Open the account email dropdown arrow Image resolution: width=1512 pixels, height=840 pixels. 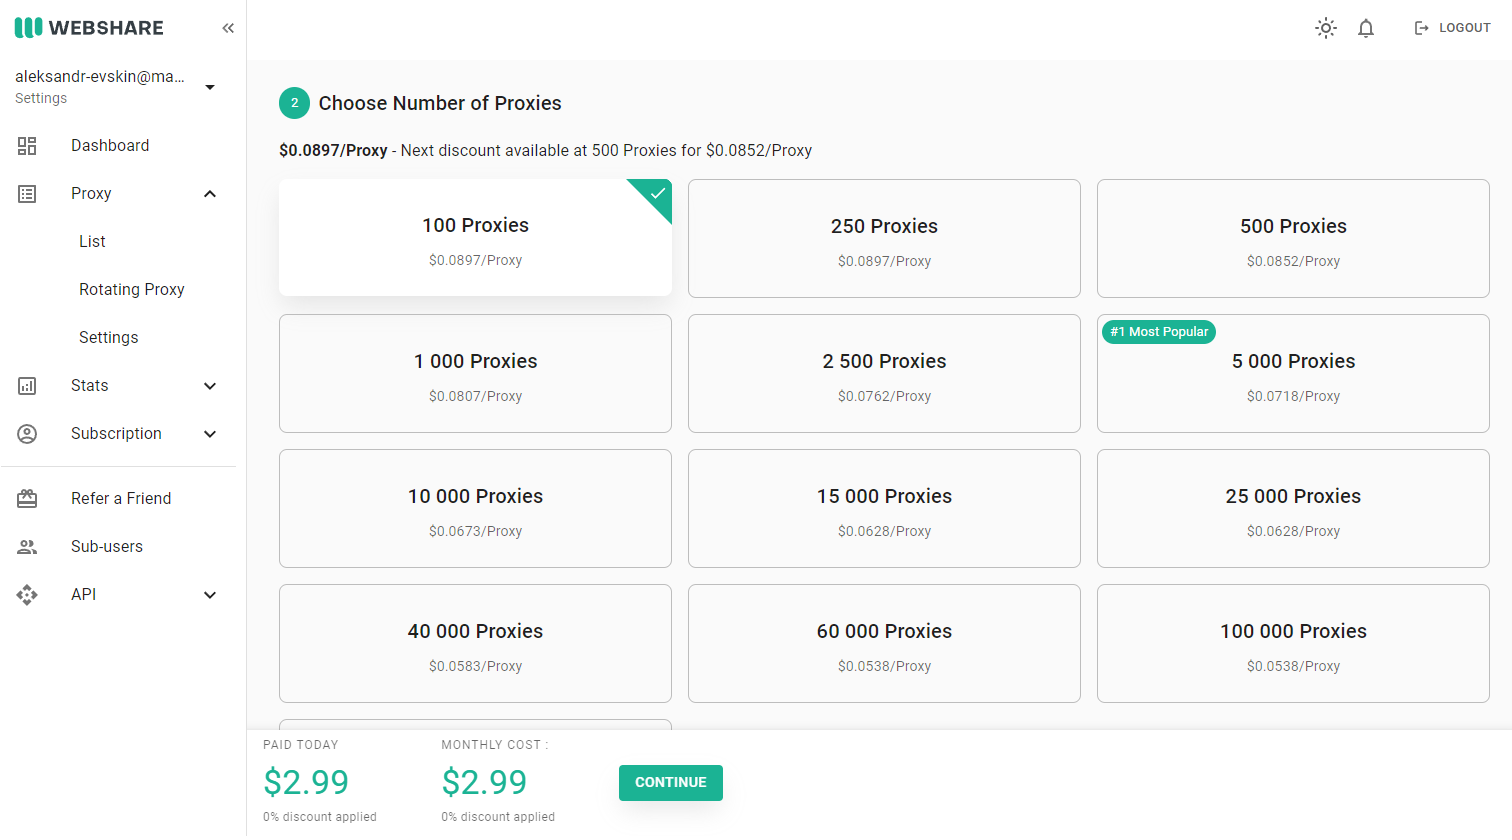pyautogui.click(x=210, y=87)
